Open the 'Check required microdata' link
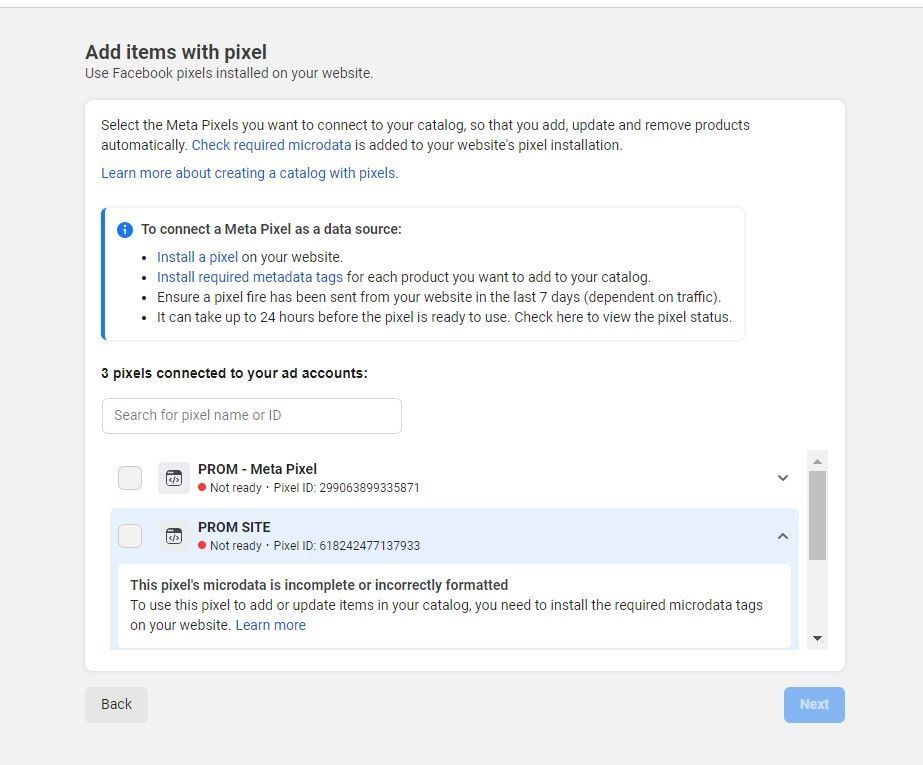This screenshot has width=923, height=765. click(x=271, y=145)
